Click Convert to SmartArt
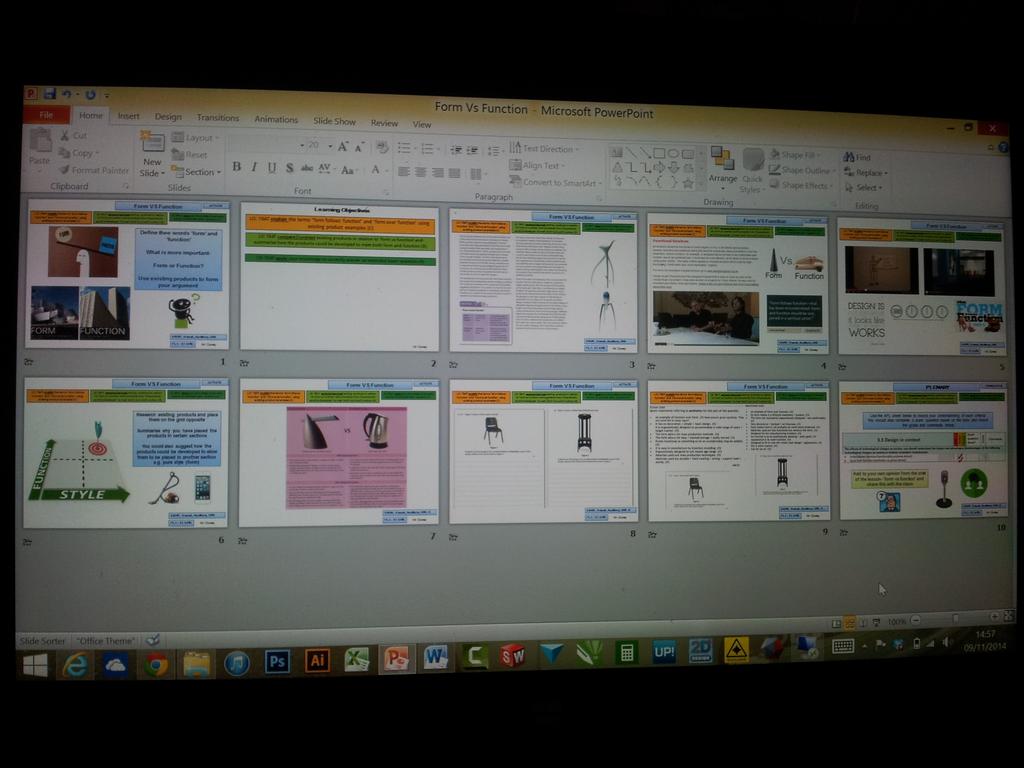This screenshot has width=1024, height=768. click(555, 183)
